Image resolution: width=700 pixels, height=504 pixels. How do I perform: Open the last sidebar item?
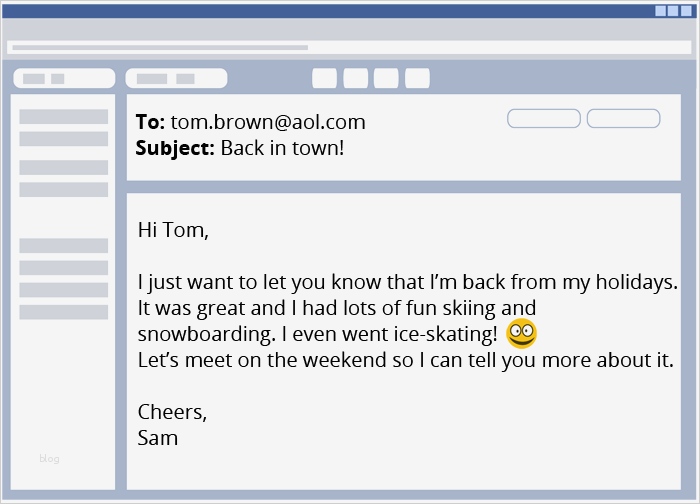pos(64,312)
